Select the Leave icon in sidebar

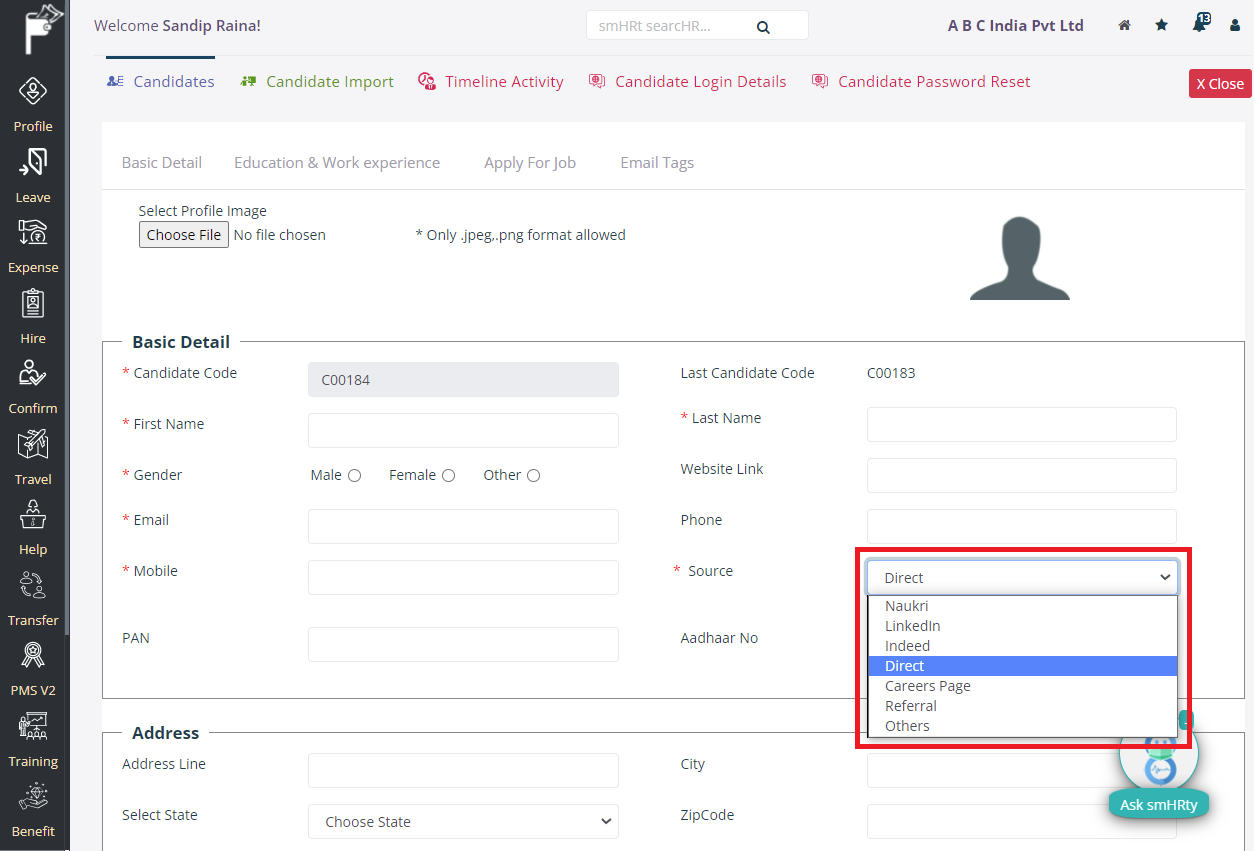(x=33, y=170)
